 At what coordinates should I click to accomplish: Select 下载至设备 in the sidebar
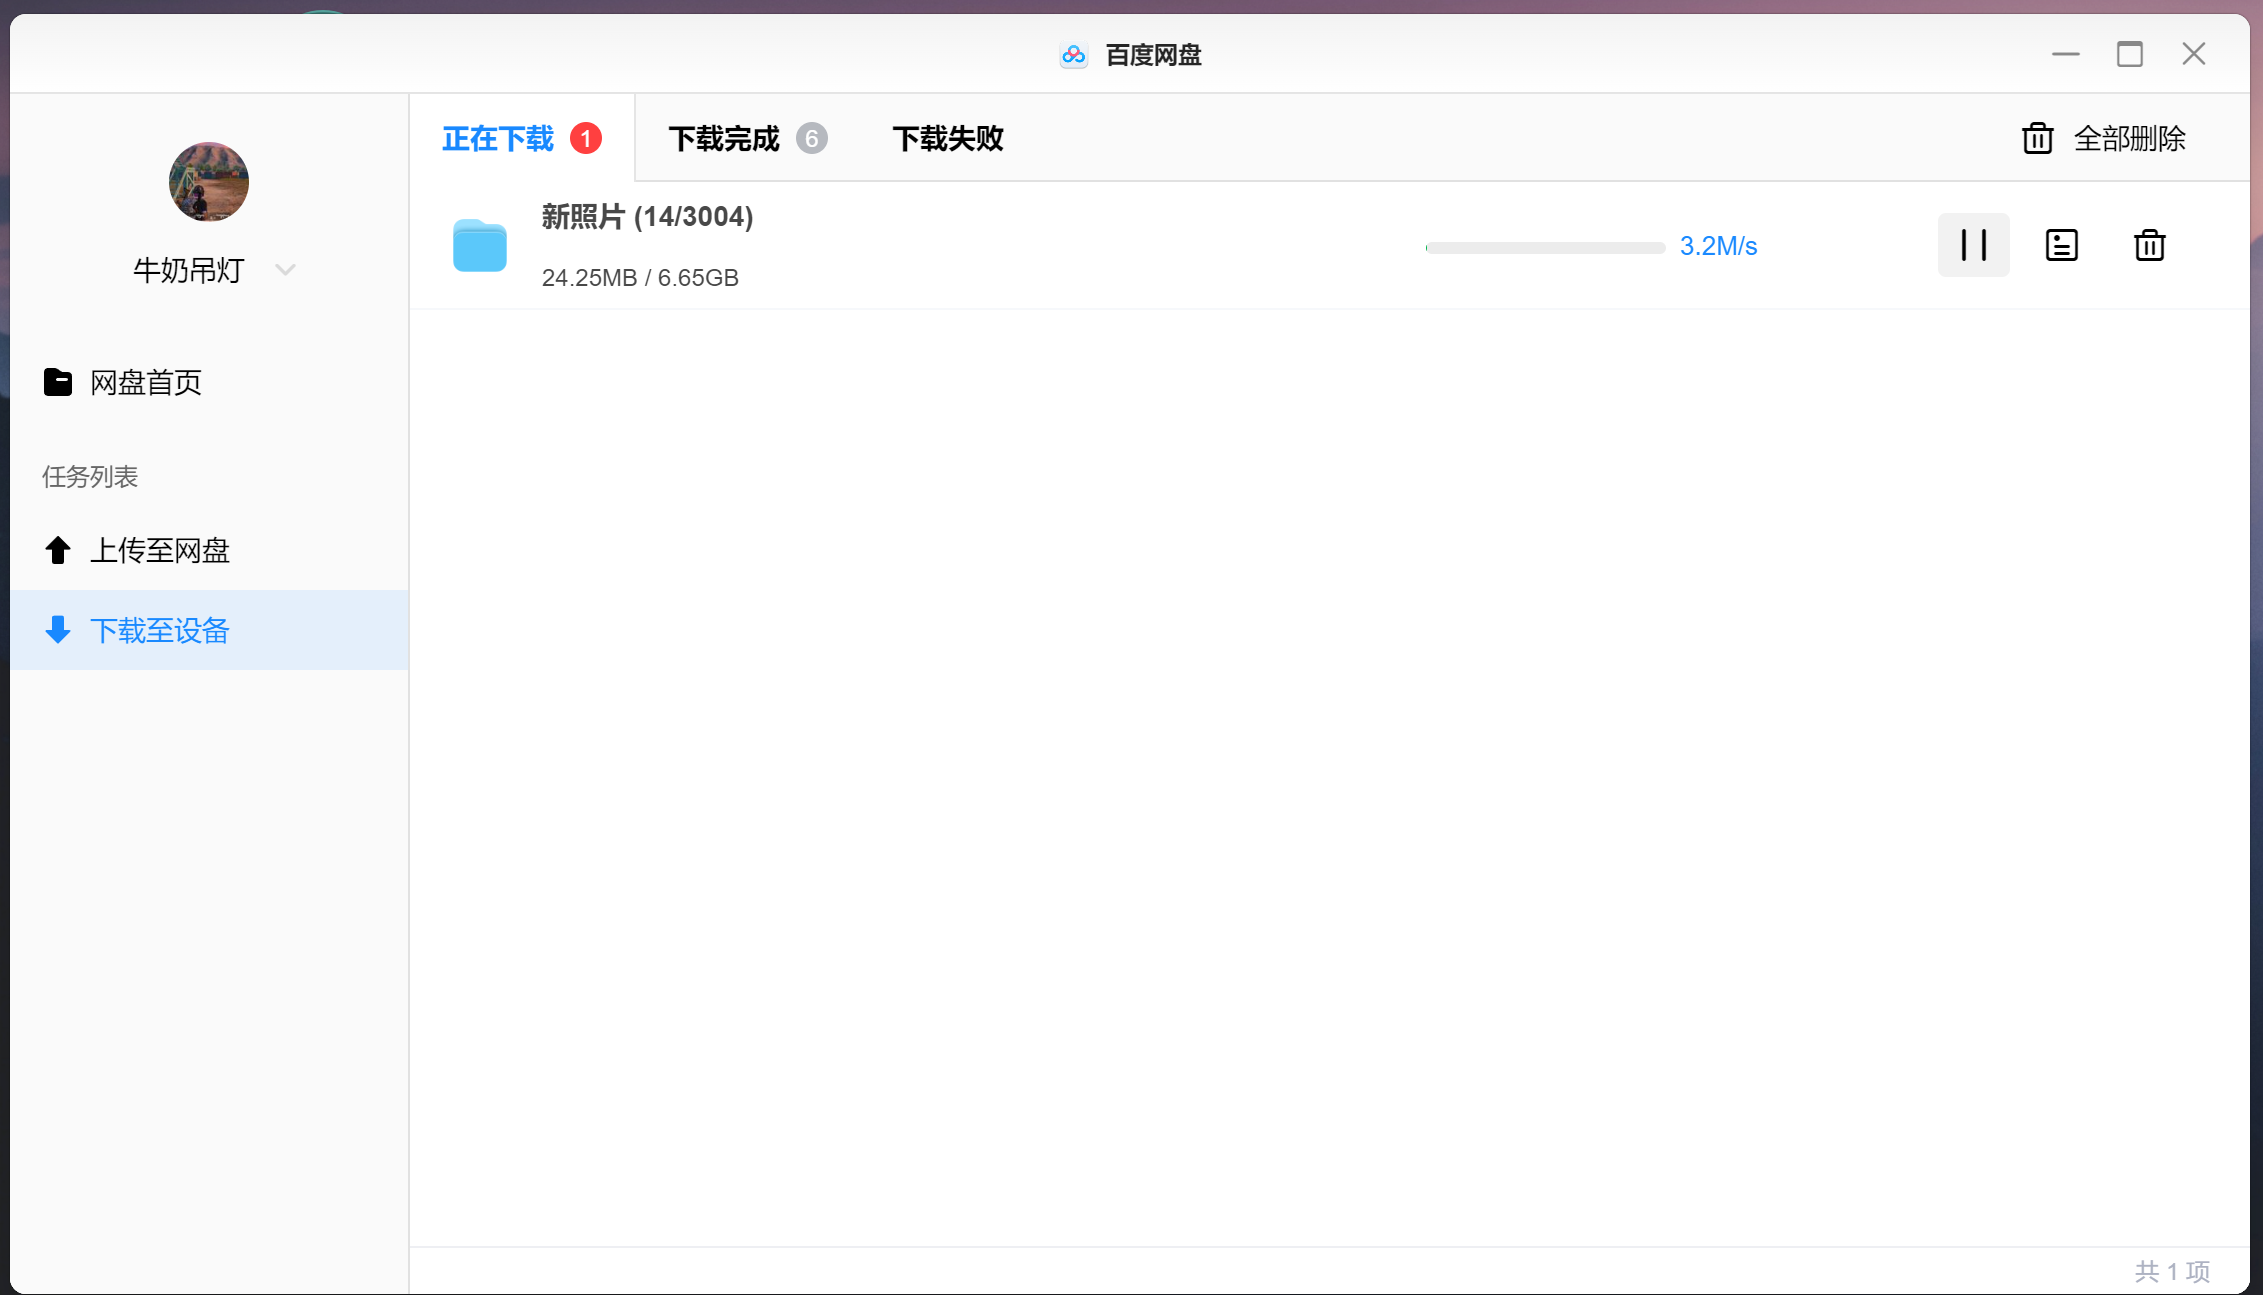point(209,630)
